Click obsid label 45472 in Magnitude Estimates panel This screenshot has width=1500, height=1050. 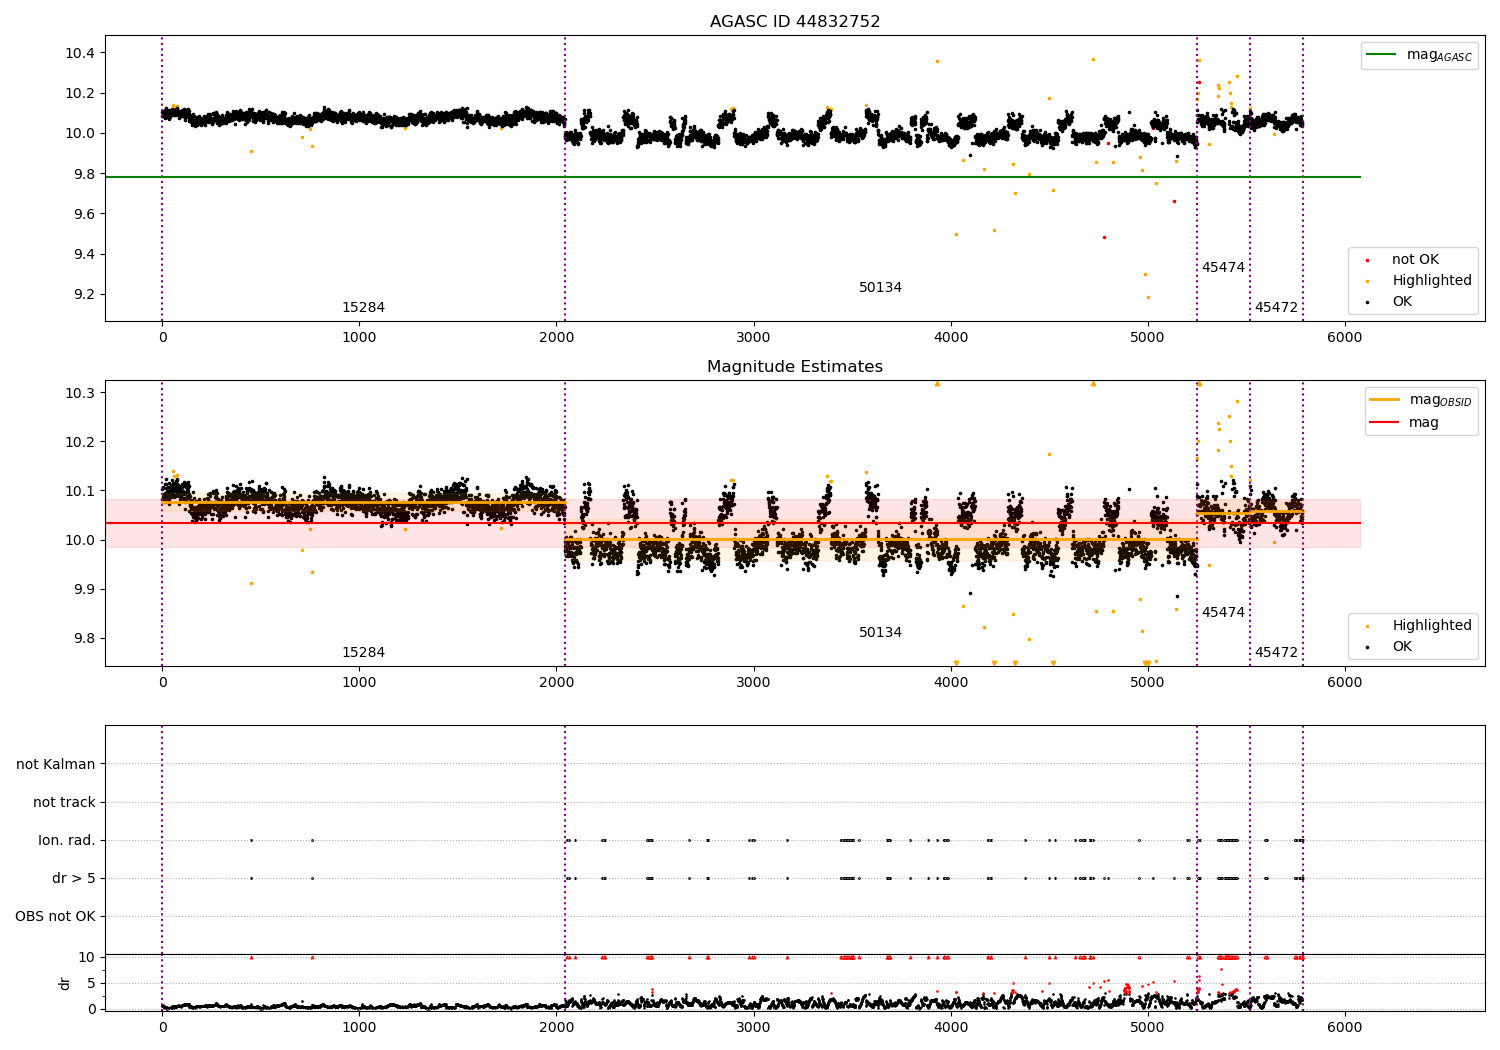tap(1276, 653)
